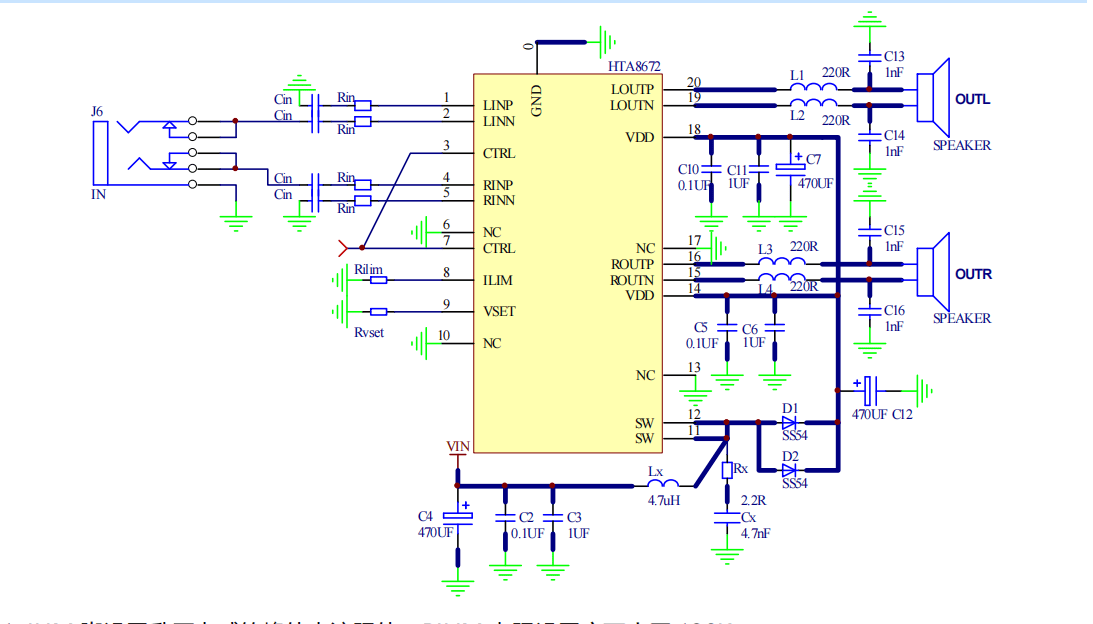Select the D2 SS54 diode symbol

790,471
